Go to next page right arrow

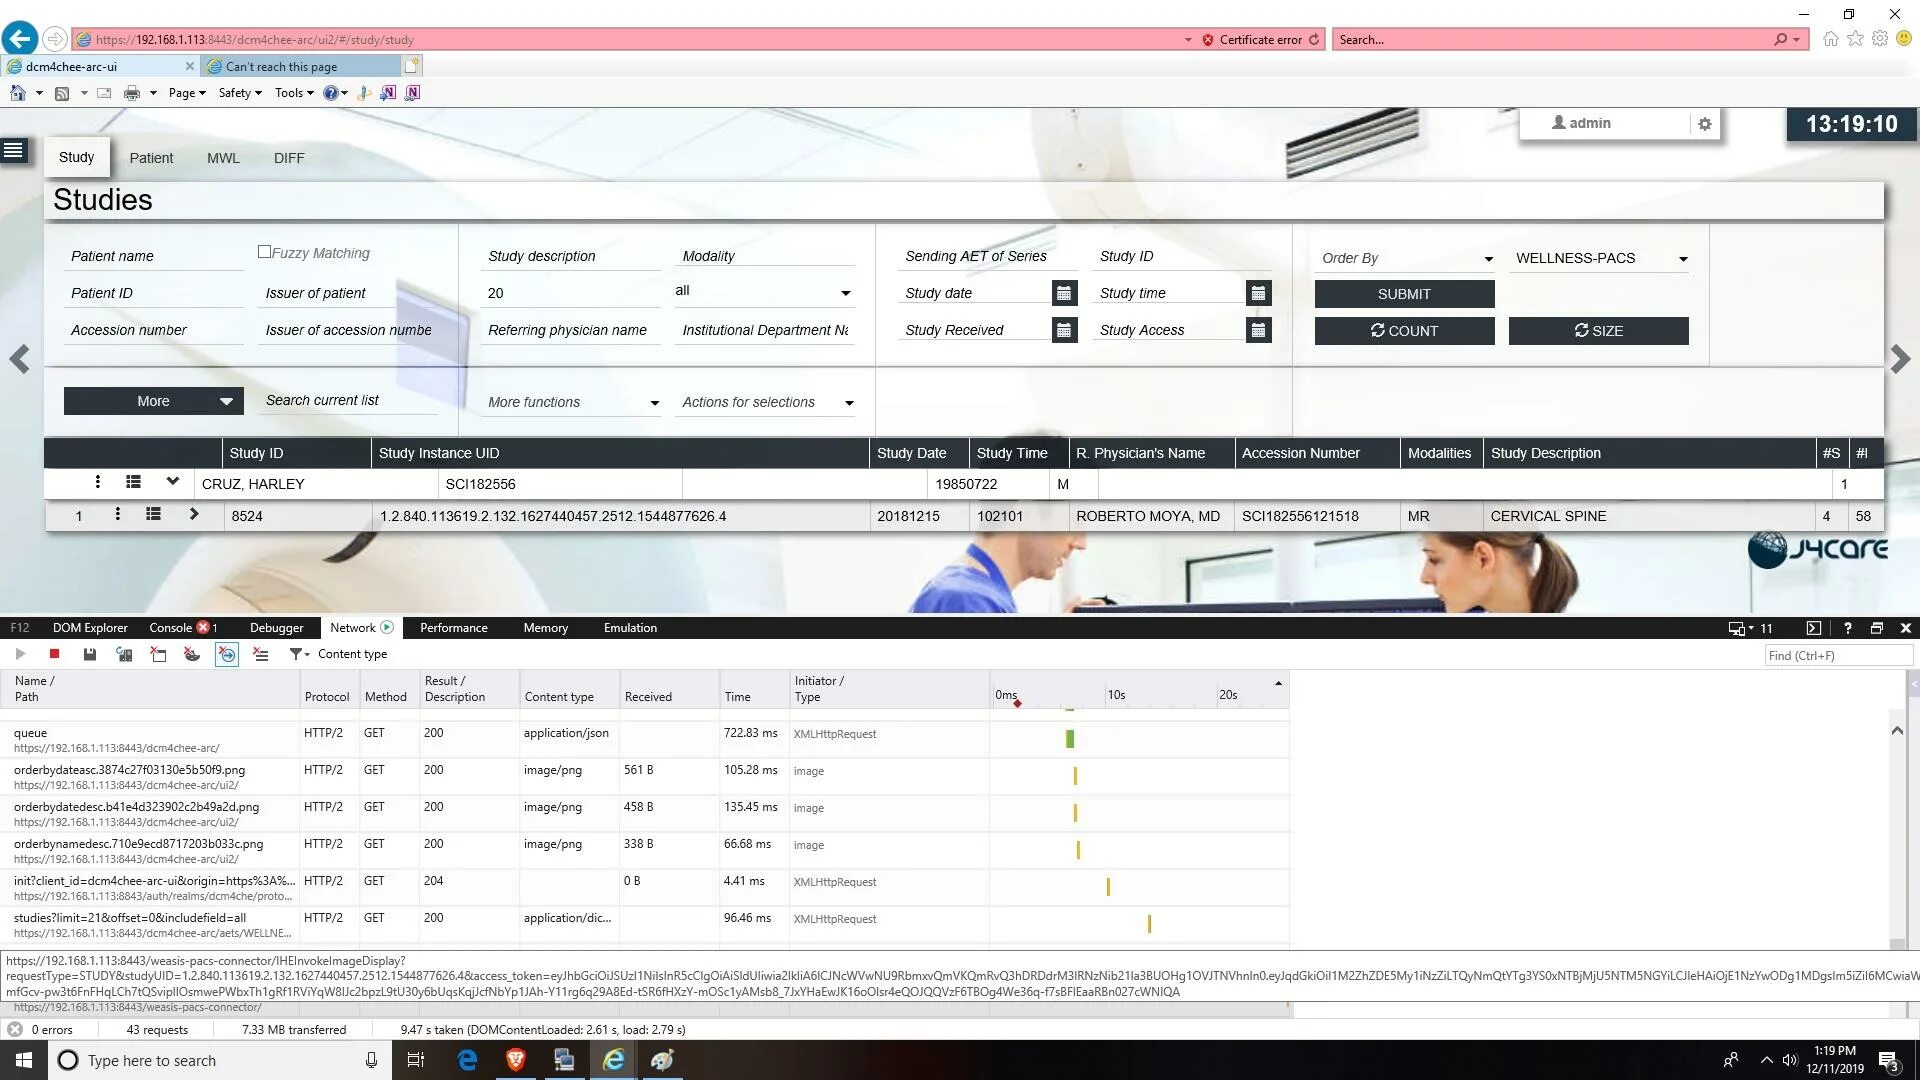pos(1900,359)
